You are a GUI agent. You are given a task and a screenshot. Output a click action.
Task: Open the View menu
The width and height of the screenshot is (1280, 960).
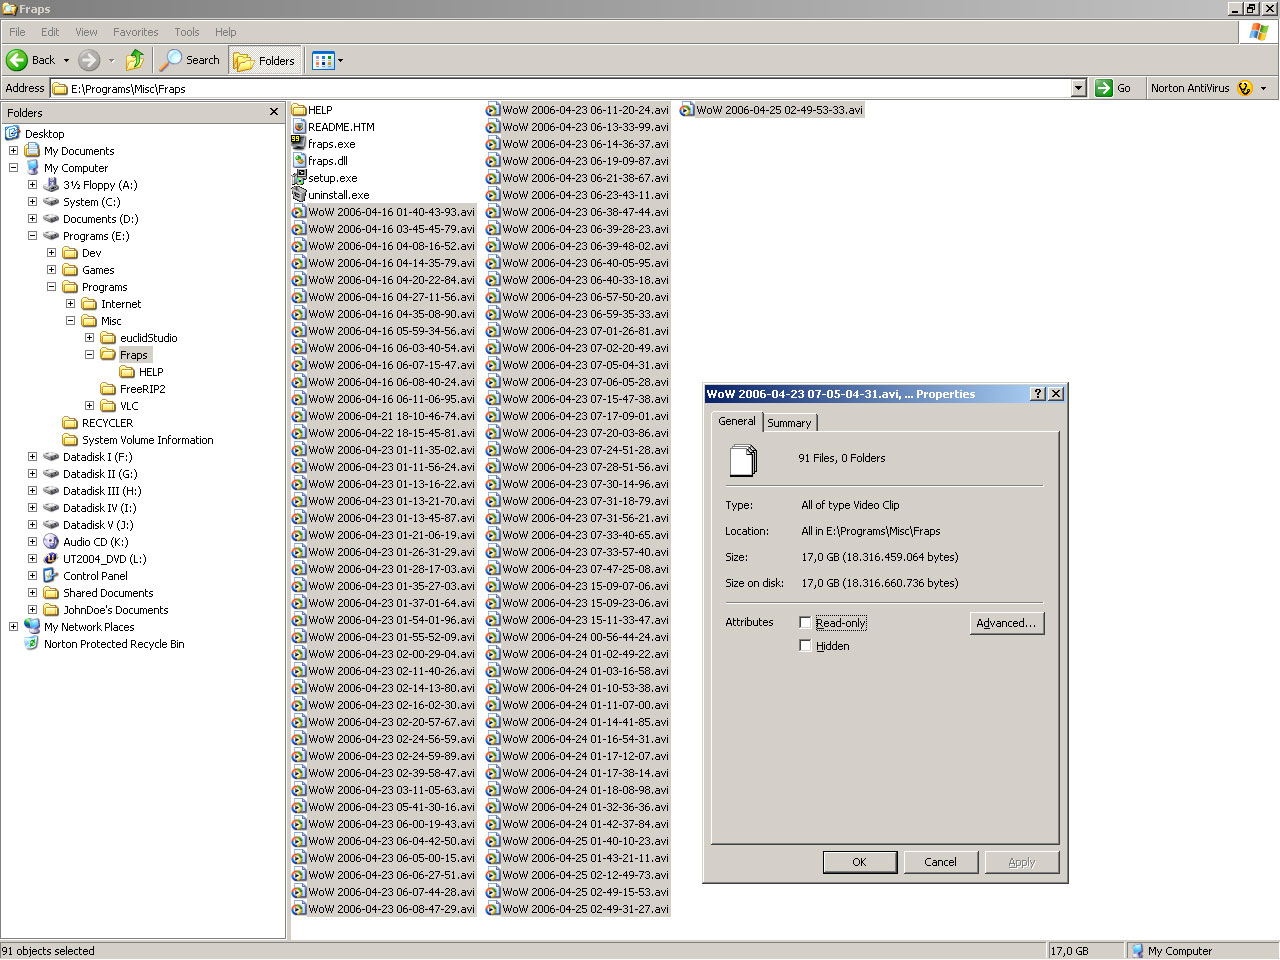pyautogui.click(x=87, y=32)
